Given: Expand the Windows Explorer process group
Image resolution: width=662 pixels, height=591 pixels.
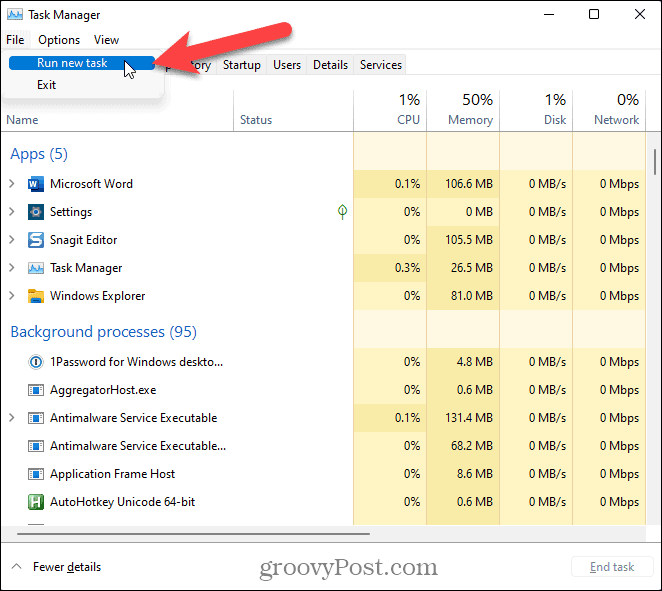Looking at the screenshot, I should (x=12, y=296).
